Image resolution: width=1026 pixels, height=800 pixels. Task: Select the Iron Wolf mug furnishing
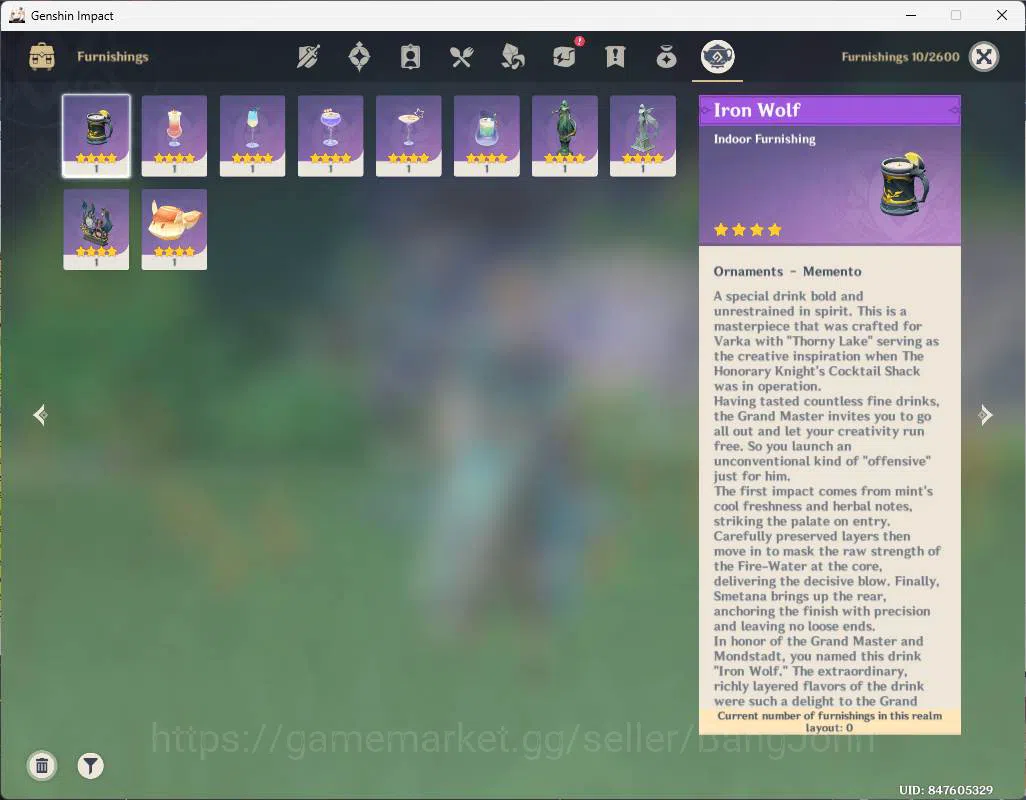coord(96,136)
